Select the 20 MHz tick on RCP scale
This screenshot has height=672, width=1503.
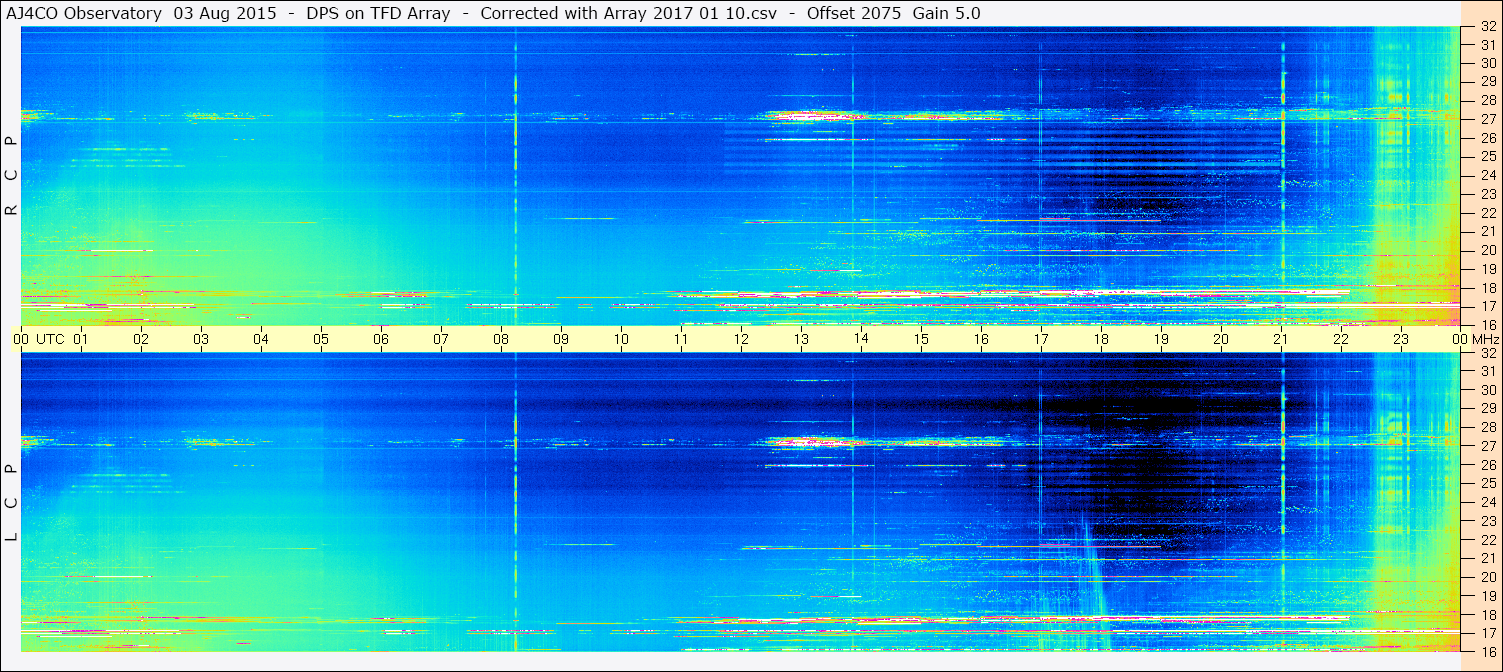[1487, 250]
